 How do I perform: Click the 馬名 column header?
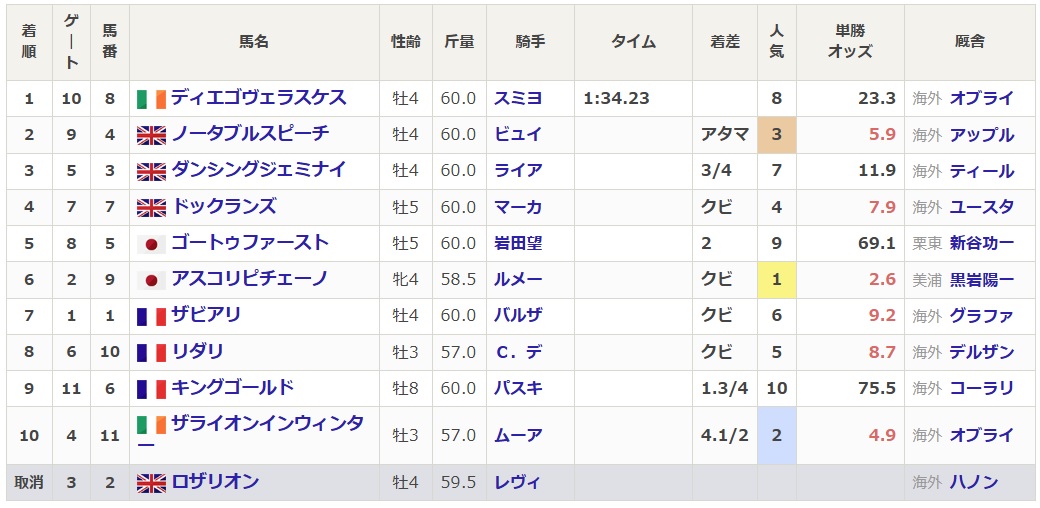254,42
